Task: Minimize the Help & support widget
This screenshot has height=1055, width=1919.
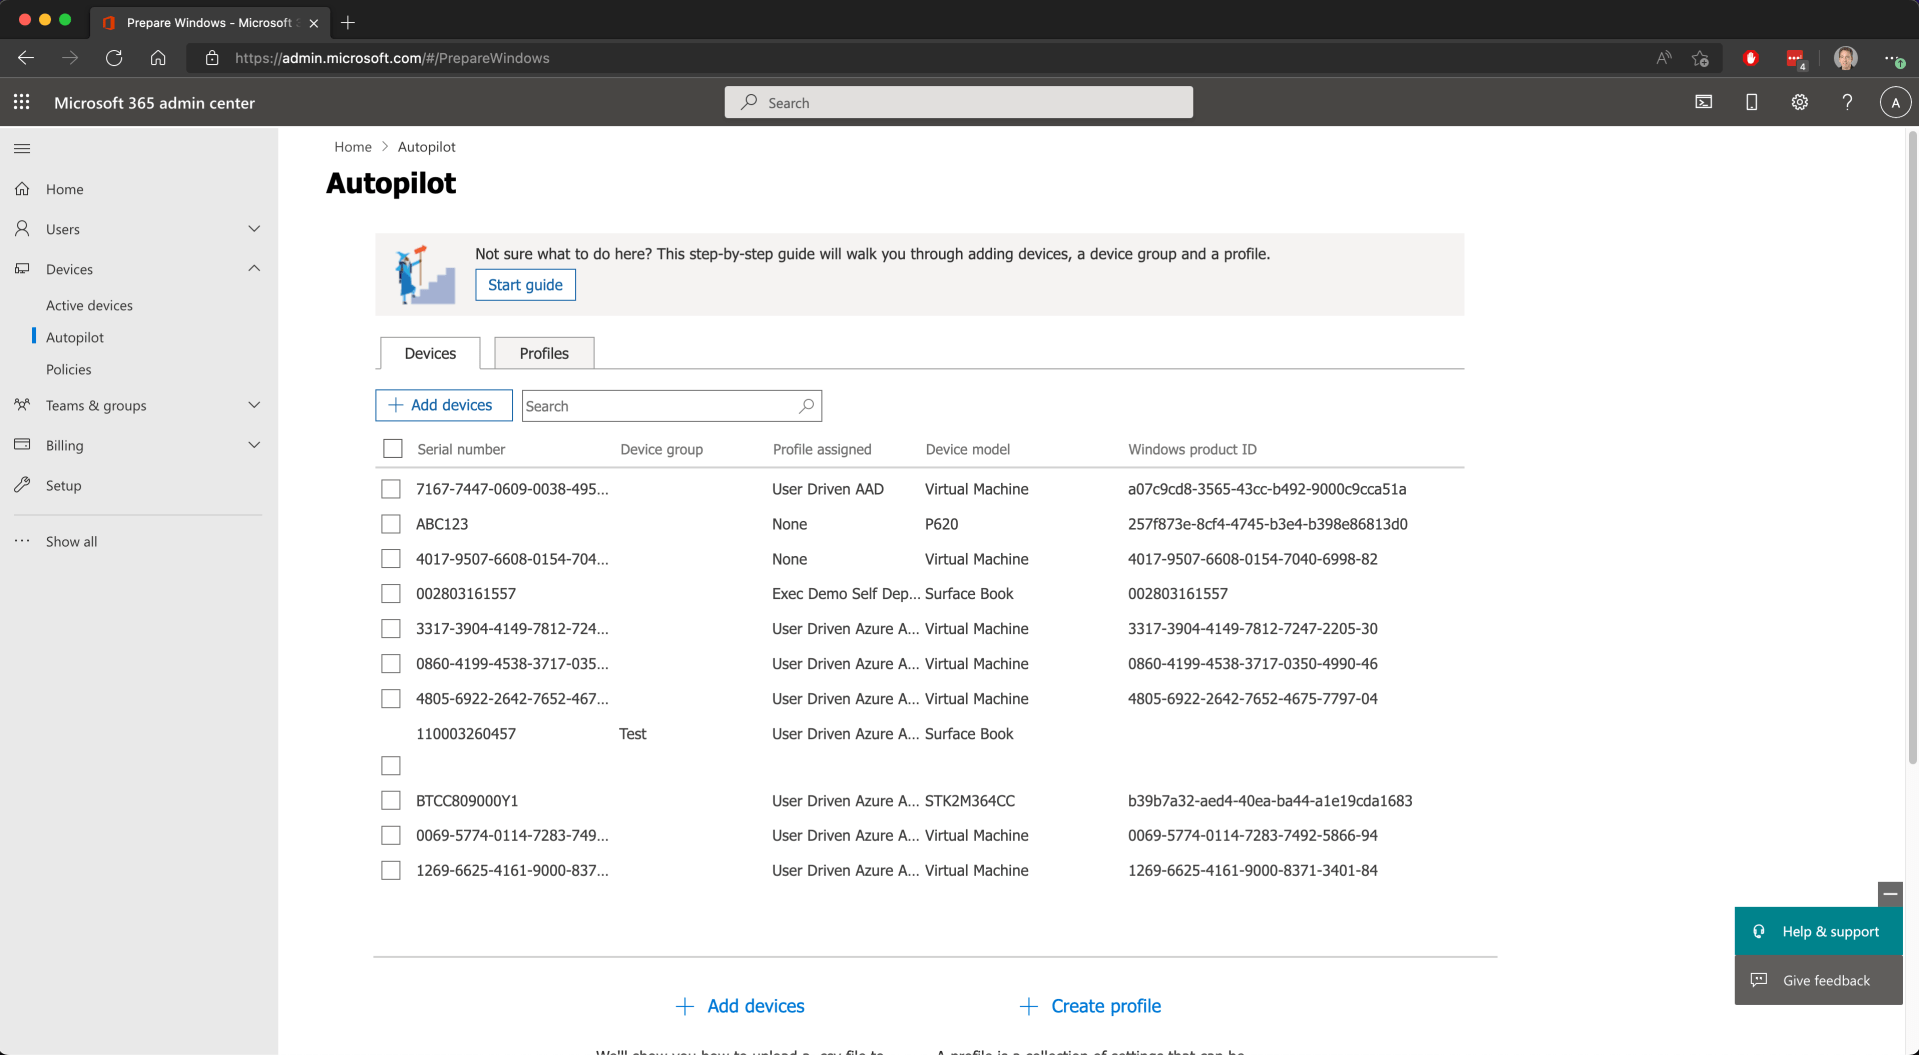Action: tap(1890, 894)
